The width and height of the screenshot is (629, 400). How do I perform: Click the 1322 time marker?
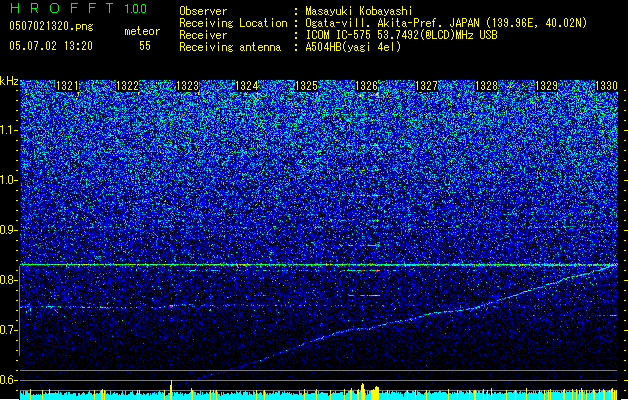pos(127,86)
